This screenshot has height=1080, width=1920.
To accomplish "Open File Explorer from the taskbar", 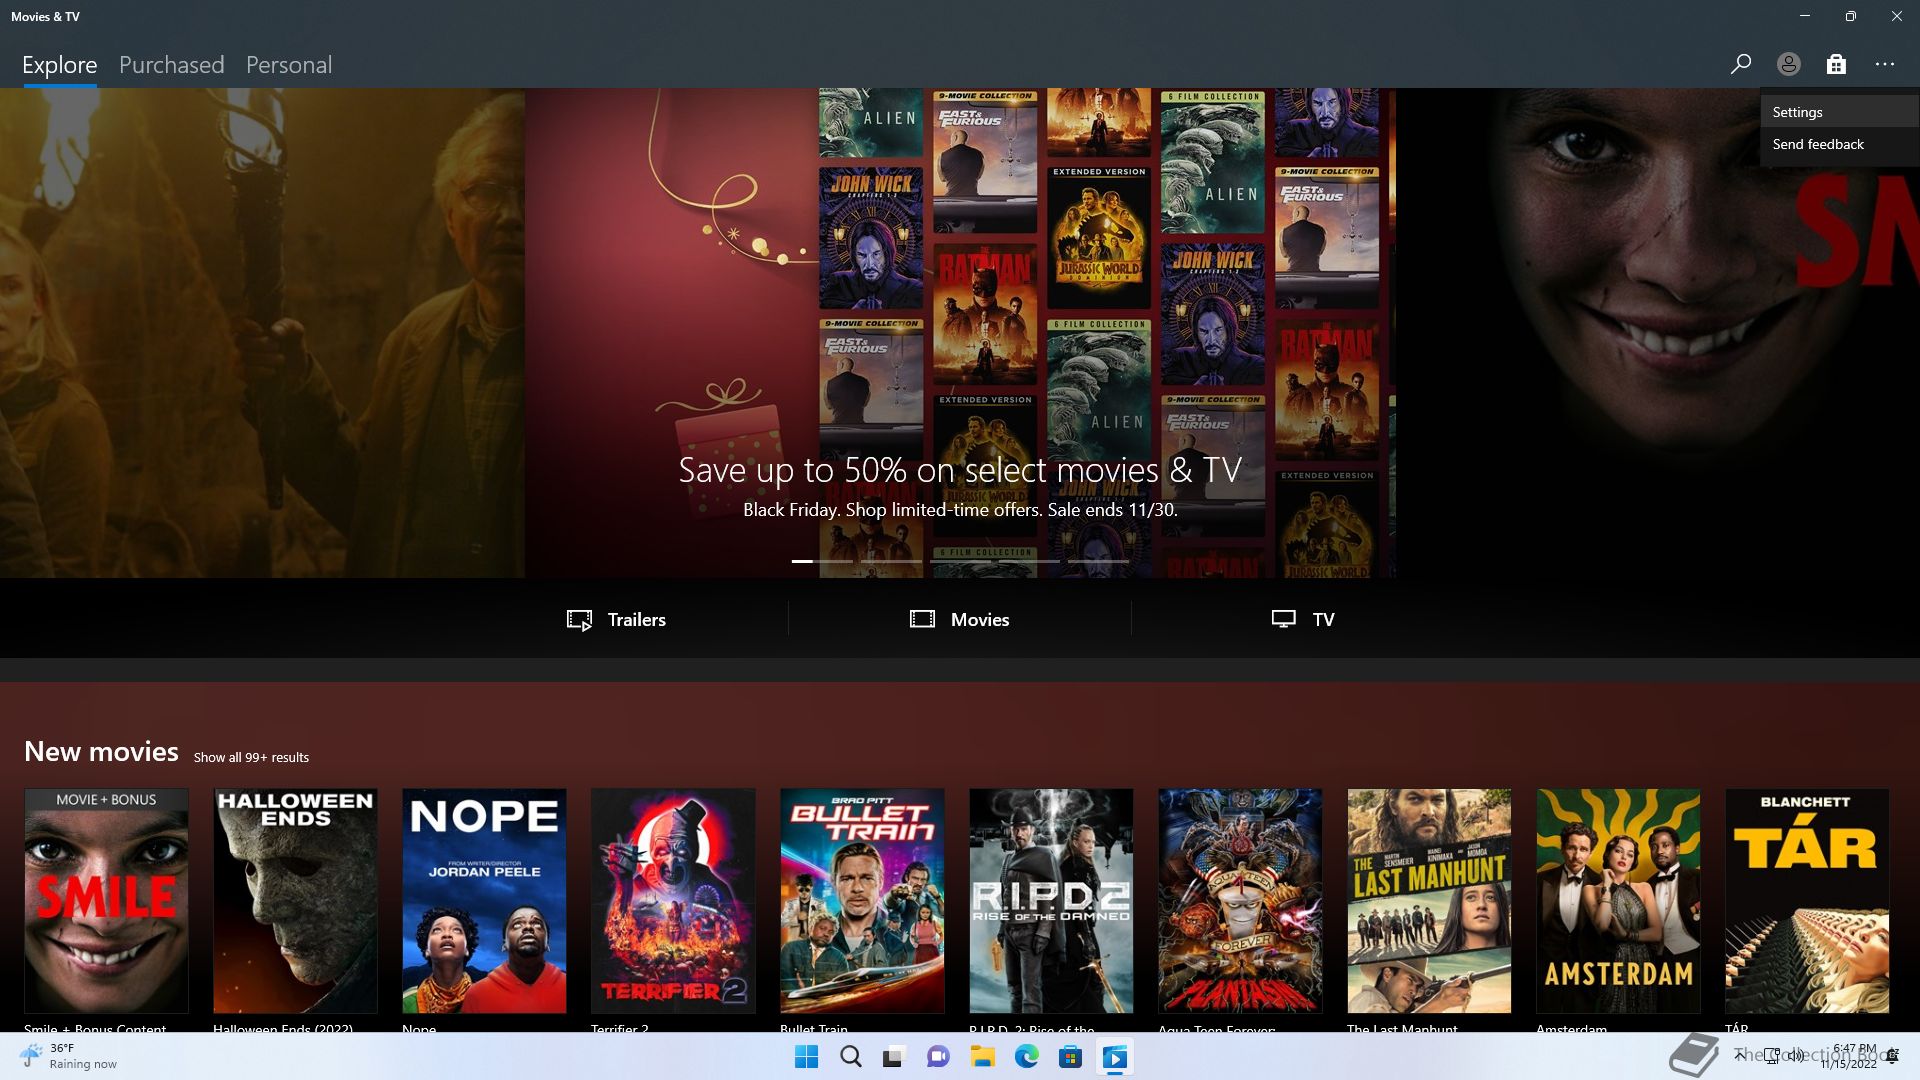I will coord(982,1057).
